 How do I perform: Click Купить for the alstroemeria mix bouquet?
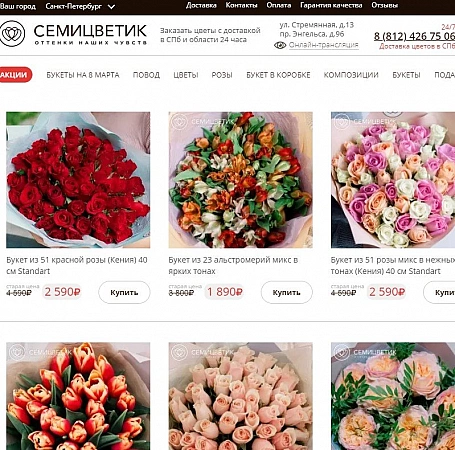pyautogui.click(x=287, y=292)
